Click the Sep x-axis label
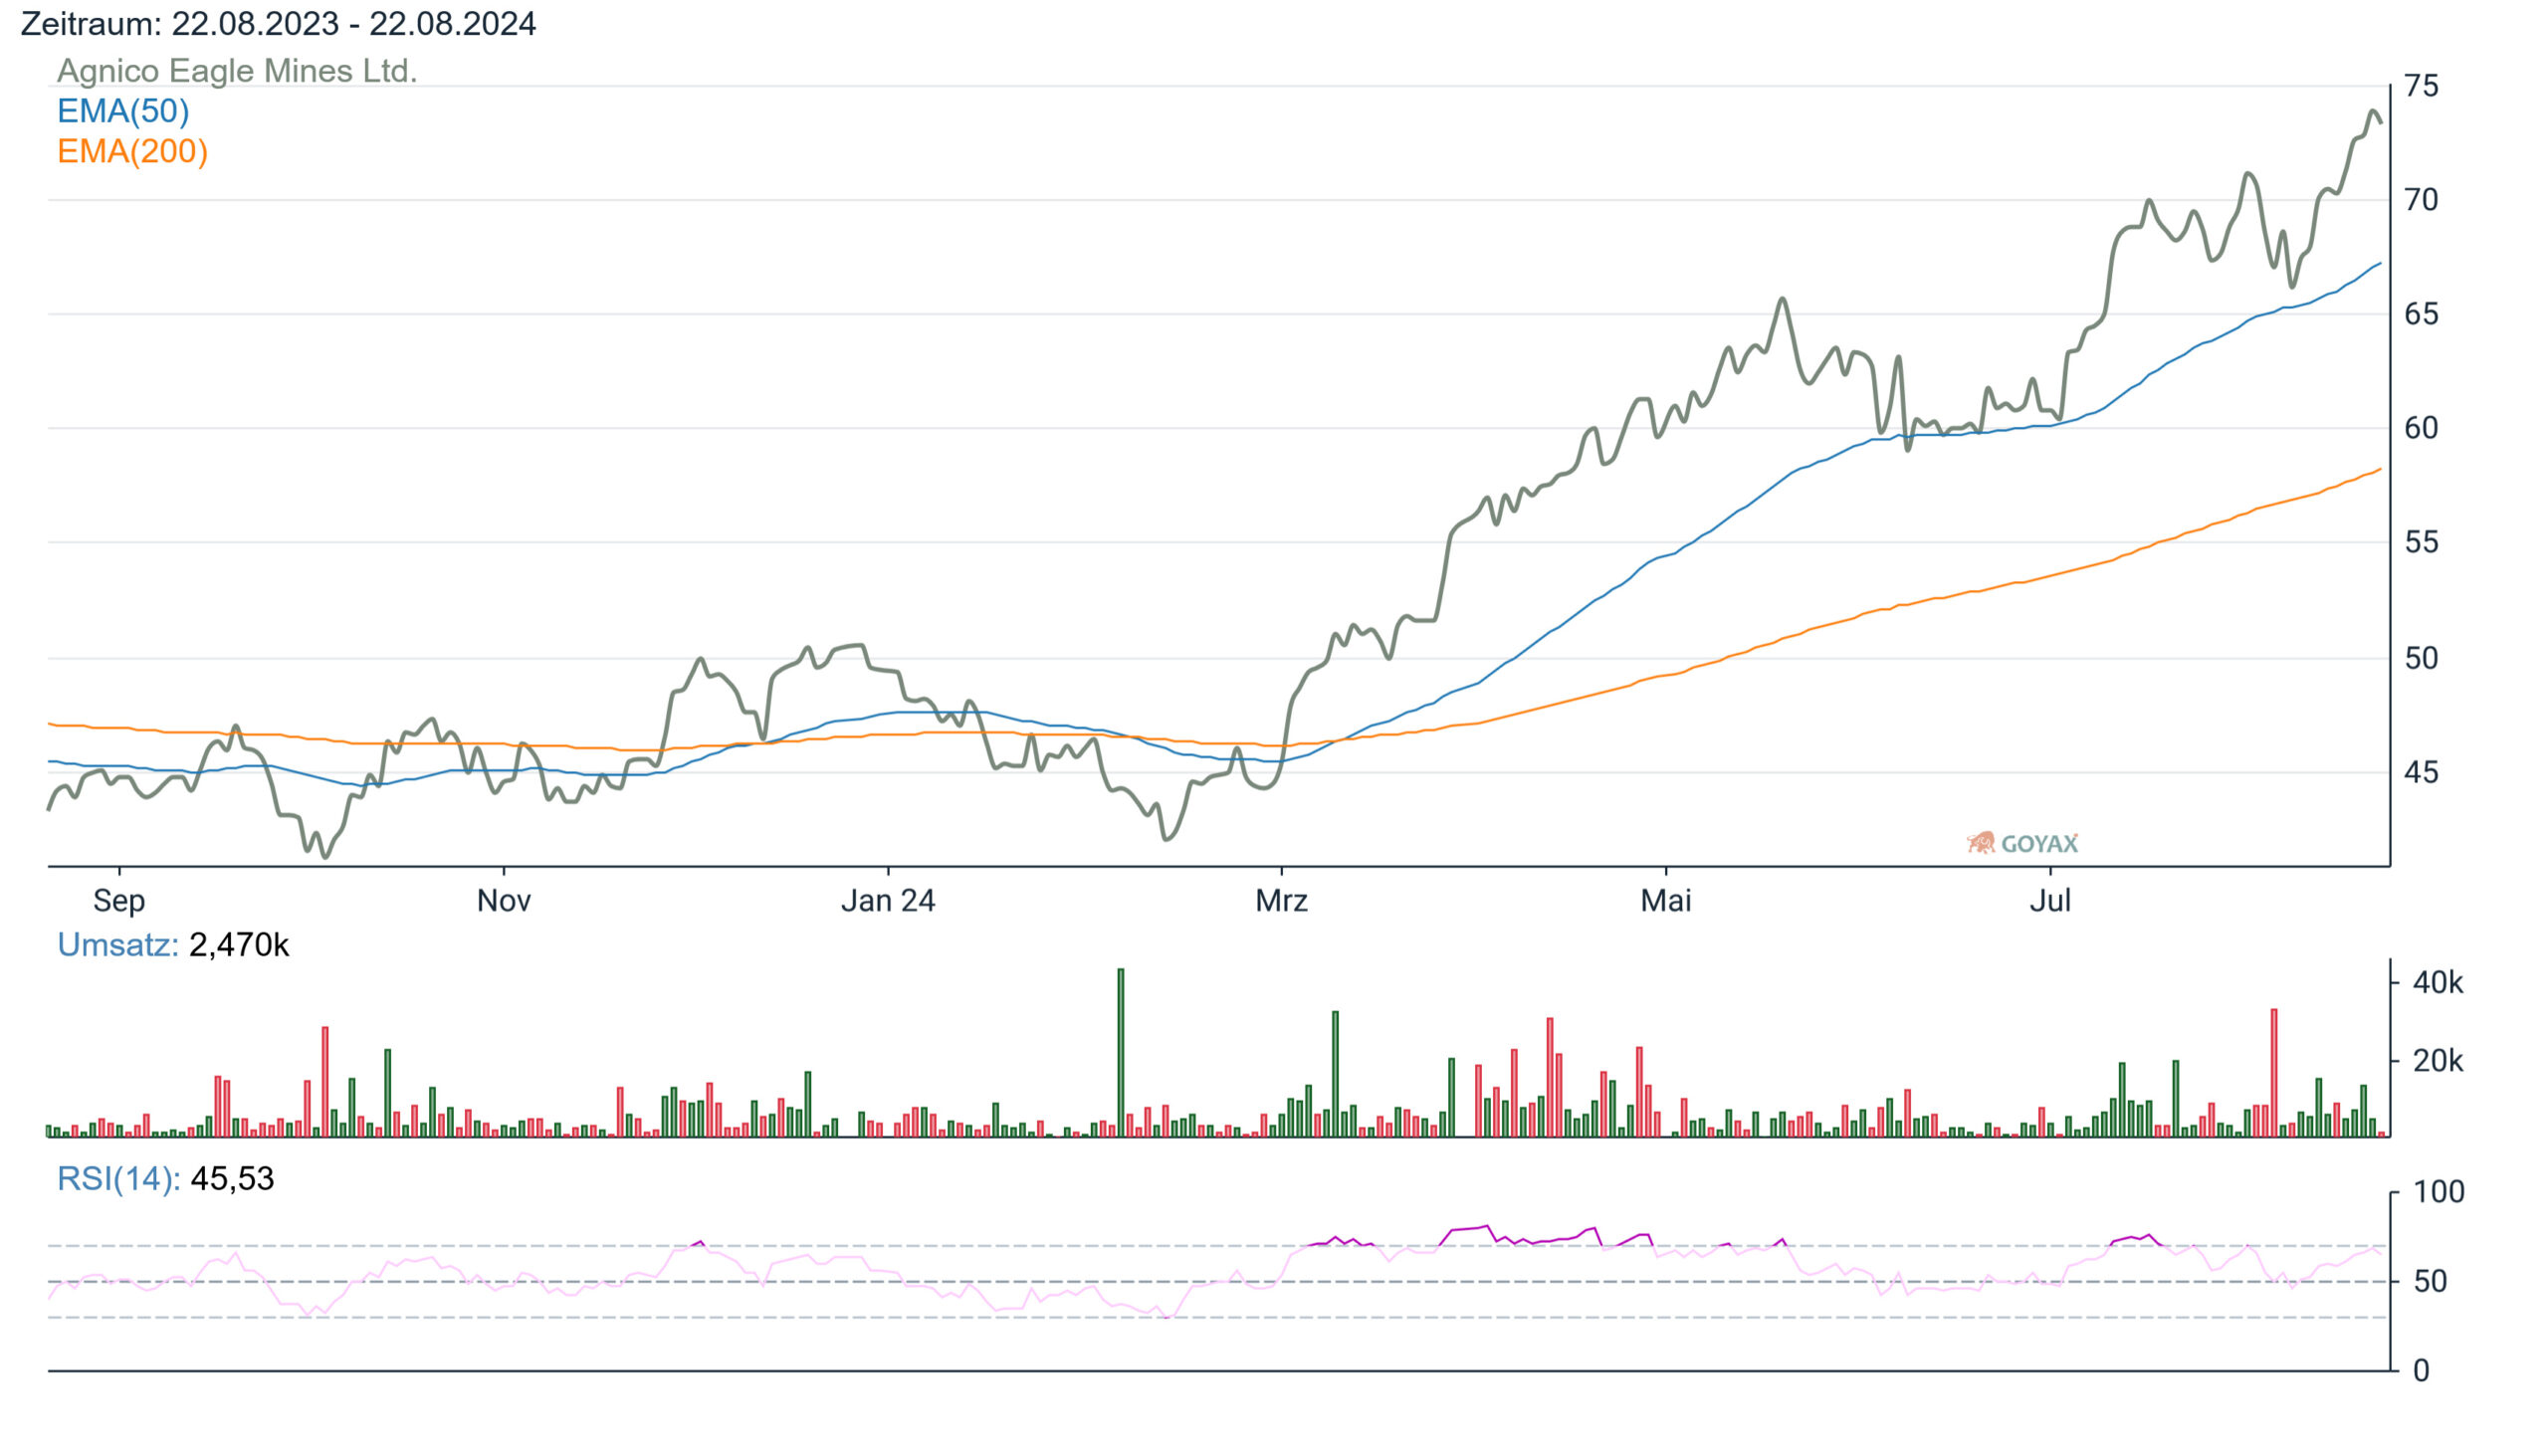Screen dimensions: 2548x1456 pos(119,901)
